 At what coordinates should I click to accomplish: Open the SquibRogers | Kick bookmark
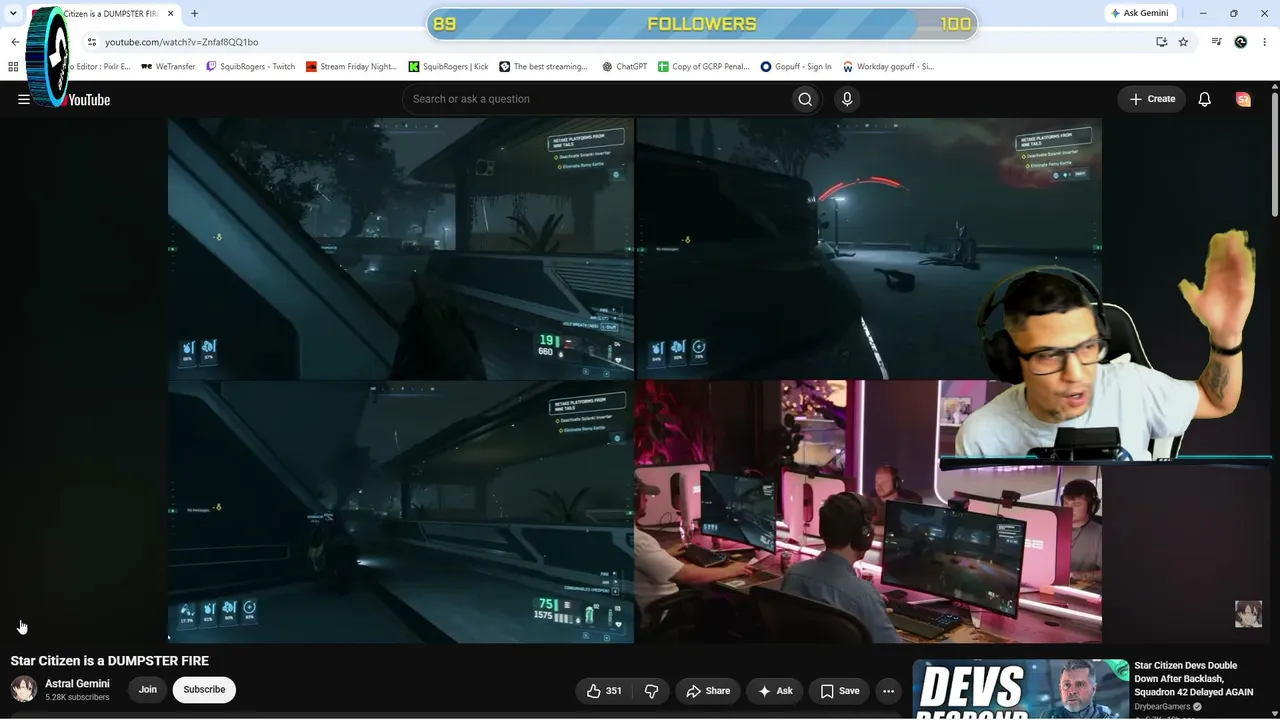click(x=448, y=67)
